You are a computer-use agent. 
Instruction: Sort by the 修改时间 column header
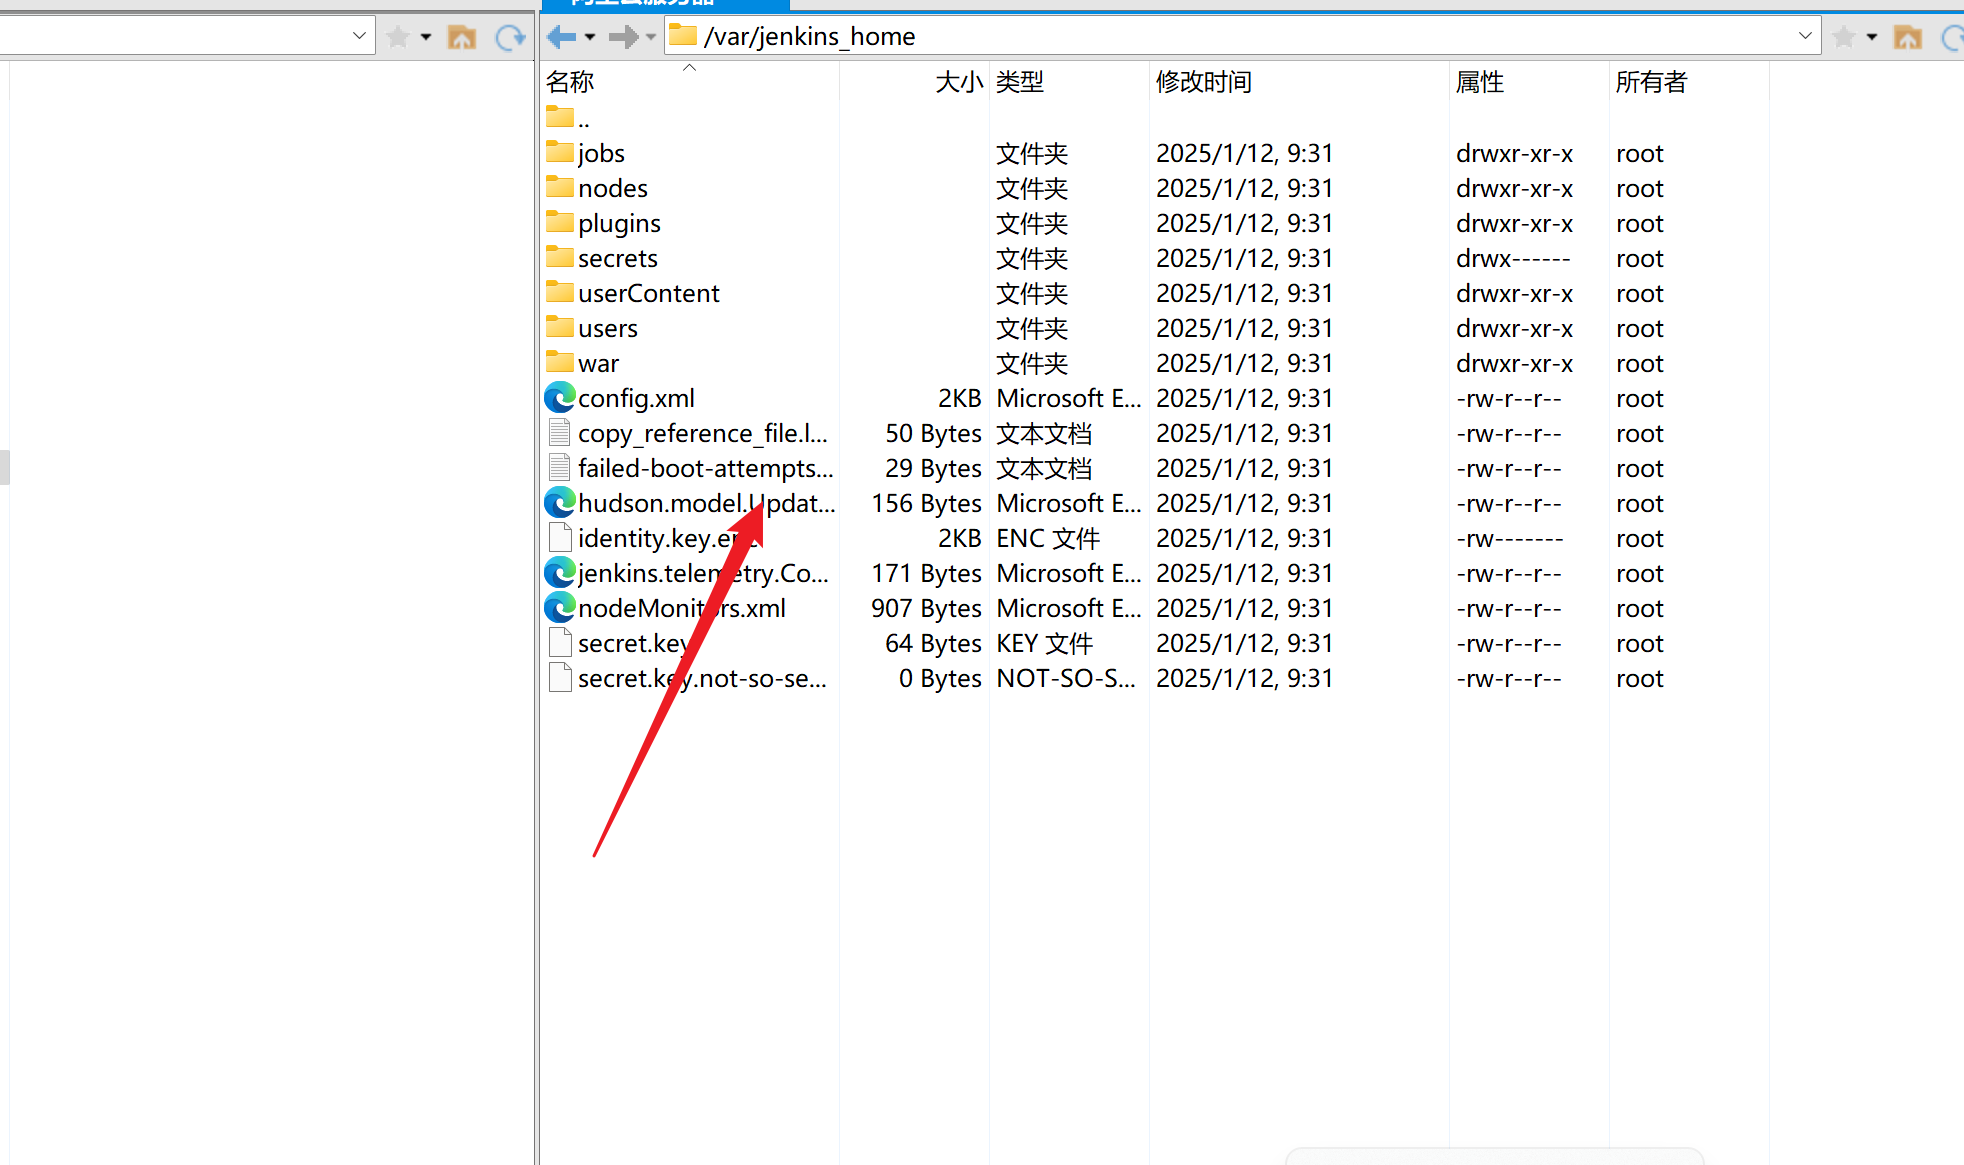pos(1204,82)
